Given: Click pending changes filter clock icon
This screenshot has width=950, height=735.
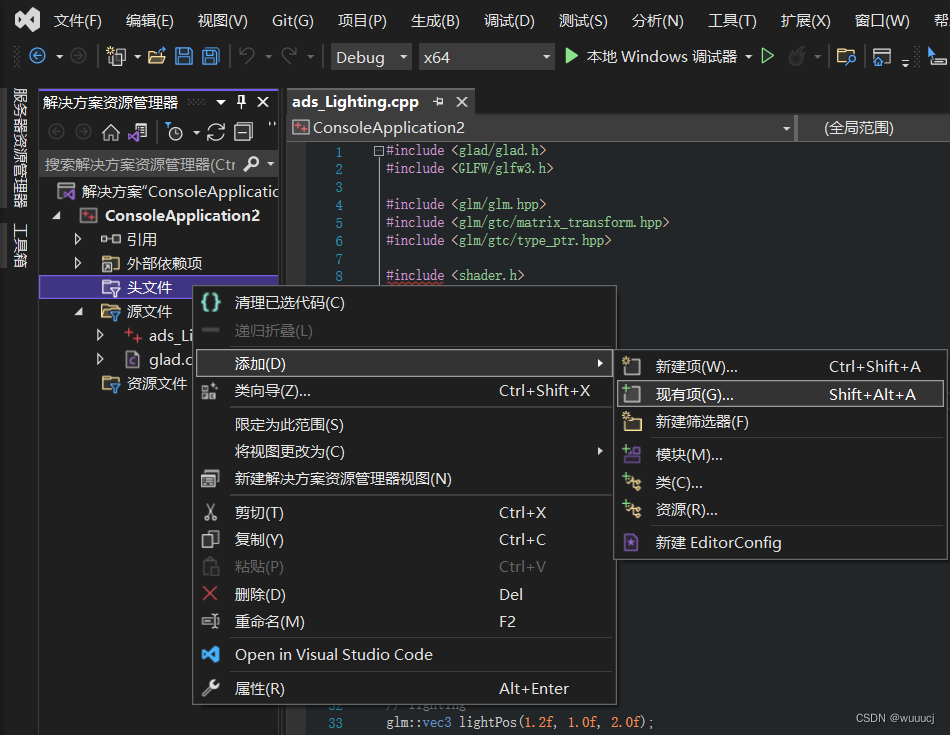Looking at the screenshot, I should tap(174, 131).
